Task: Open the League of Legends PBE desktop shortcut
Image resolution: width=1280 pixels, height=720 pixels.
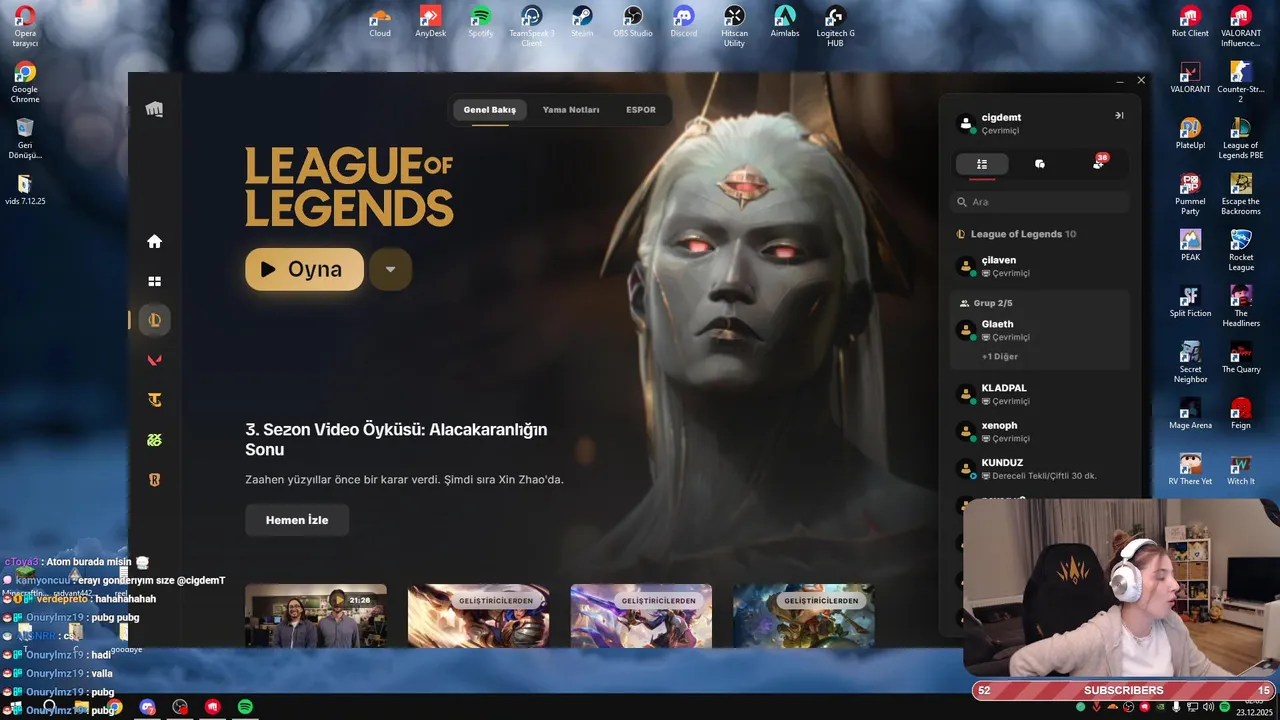Action: point(1241,138)
